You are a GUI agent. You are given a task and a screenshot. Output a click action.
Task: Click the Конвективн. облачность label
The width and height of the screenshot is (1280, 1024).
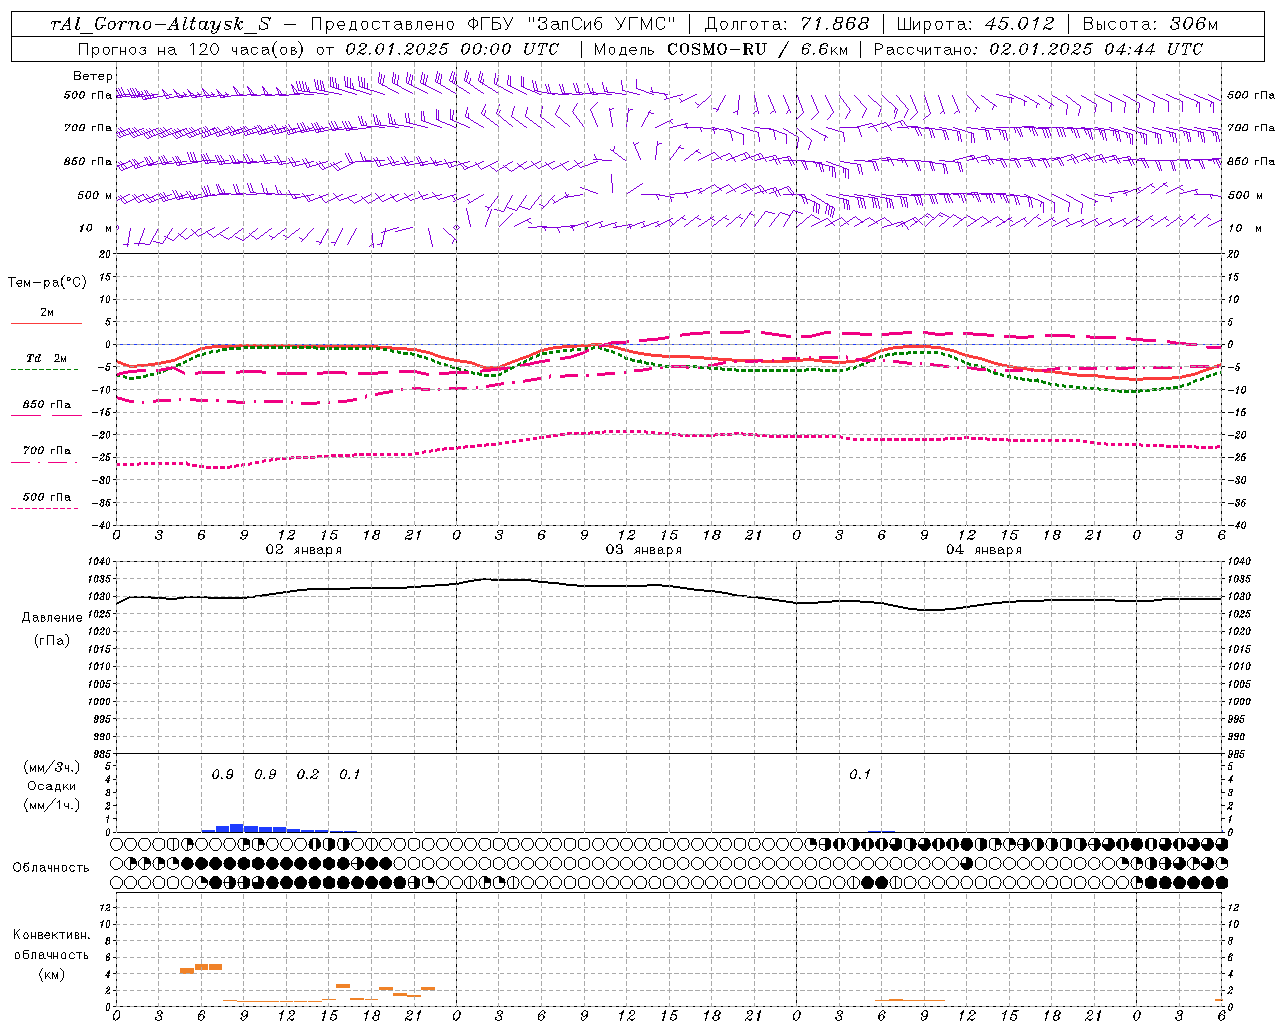(x=51, y=945)
